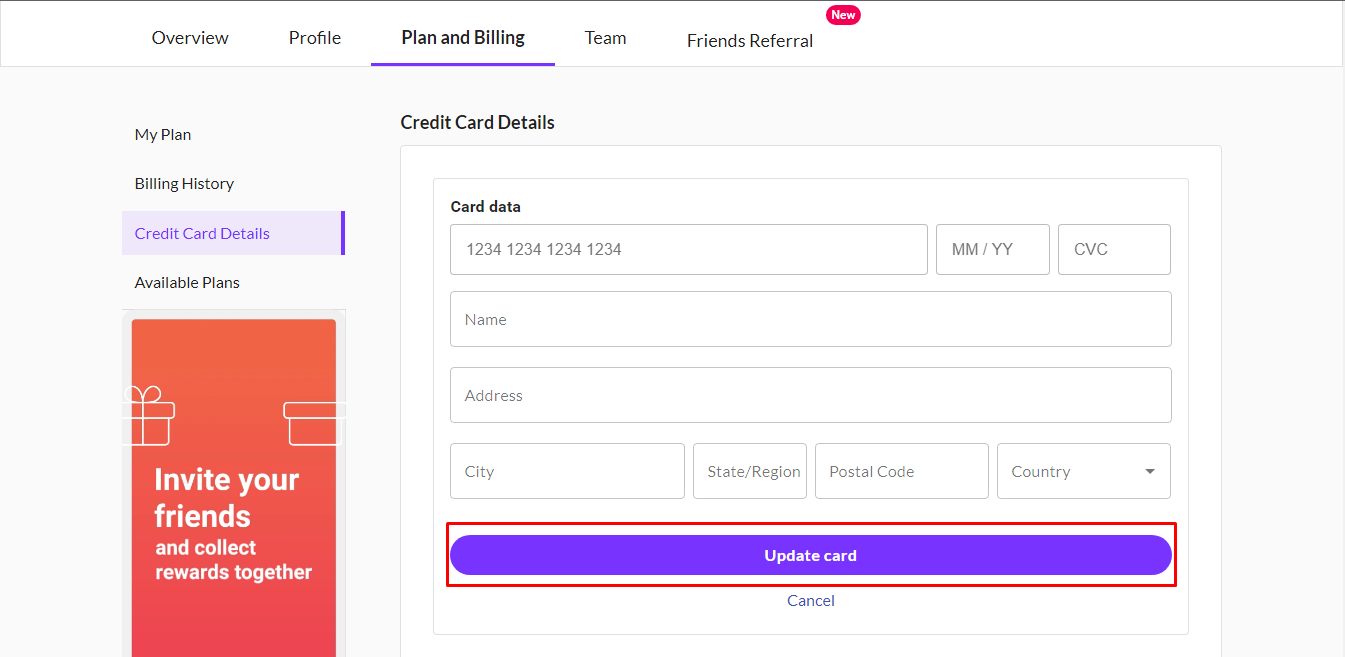The image size is (1345, 657).
Task: Click the CVC field
Action: point(1113,249)
